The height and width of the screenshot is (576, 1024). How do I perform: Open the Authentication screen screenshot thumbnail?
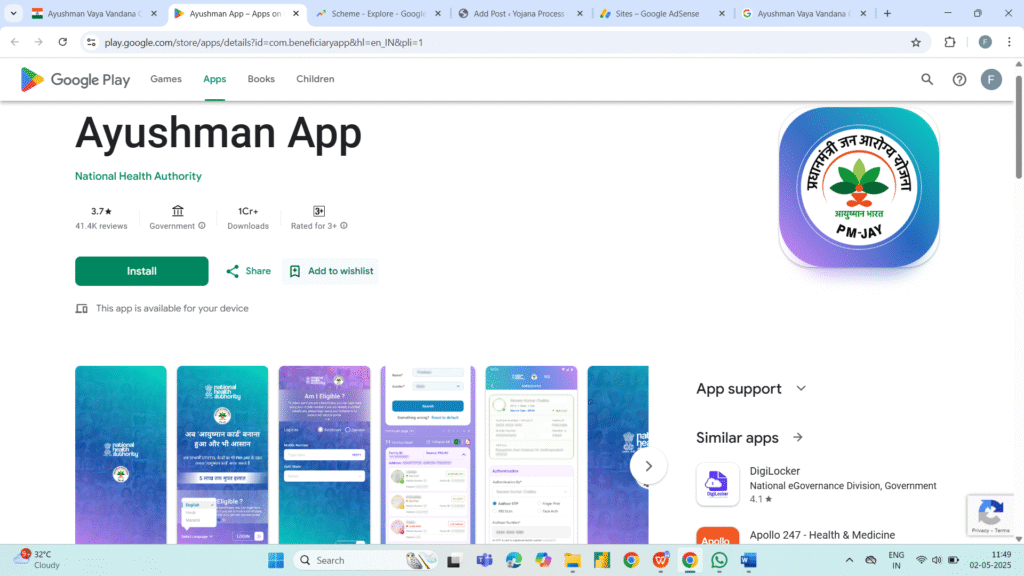tap(532, 455)
